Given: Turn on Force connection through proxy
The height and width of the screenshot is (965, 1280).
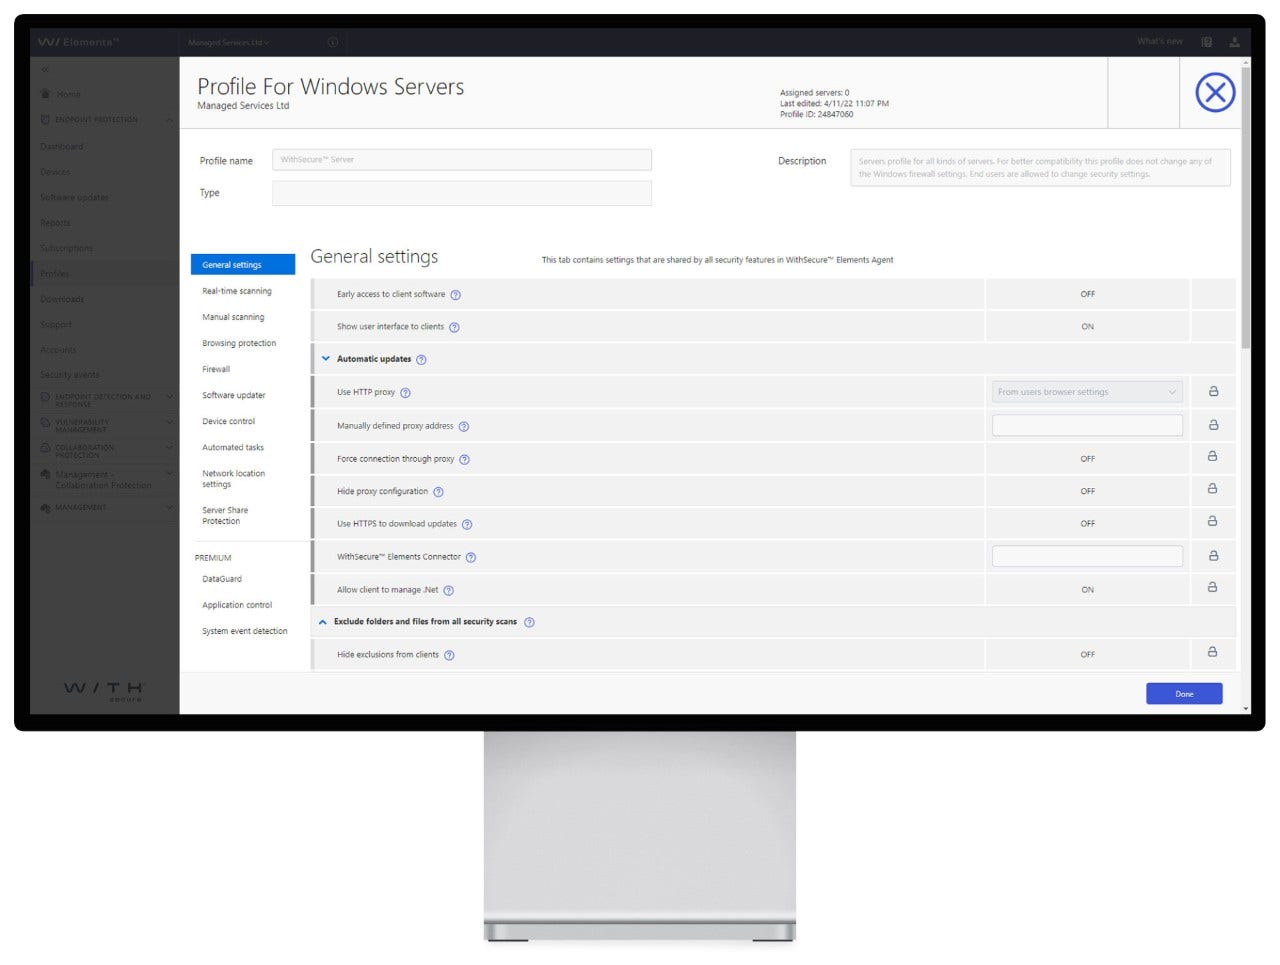Looking at the screenshot, I should point(1087,458).
